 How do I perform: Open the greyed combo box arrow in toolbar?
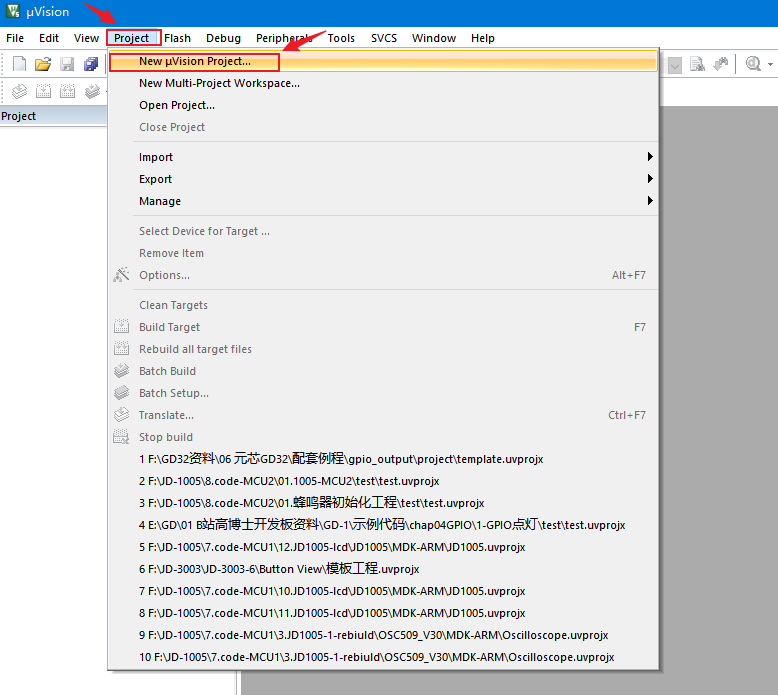click(675, 65)
